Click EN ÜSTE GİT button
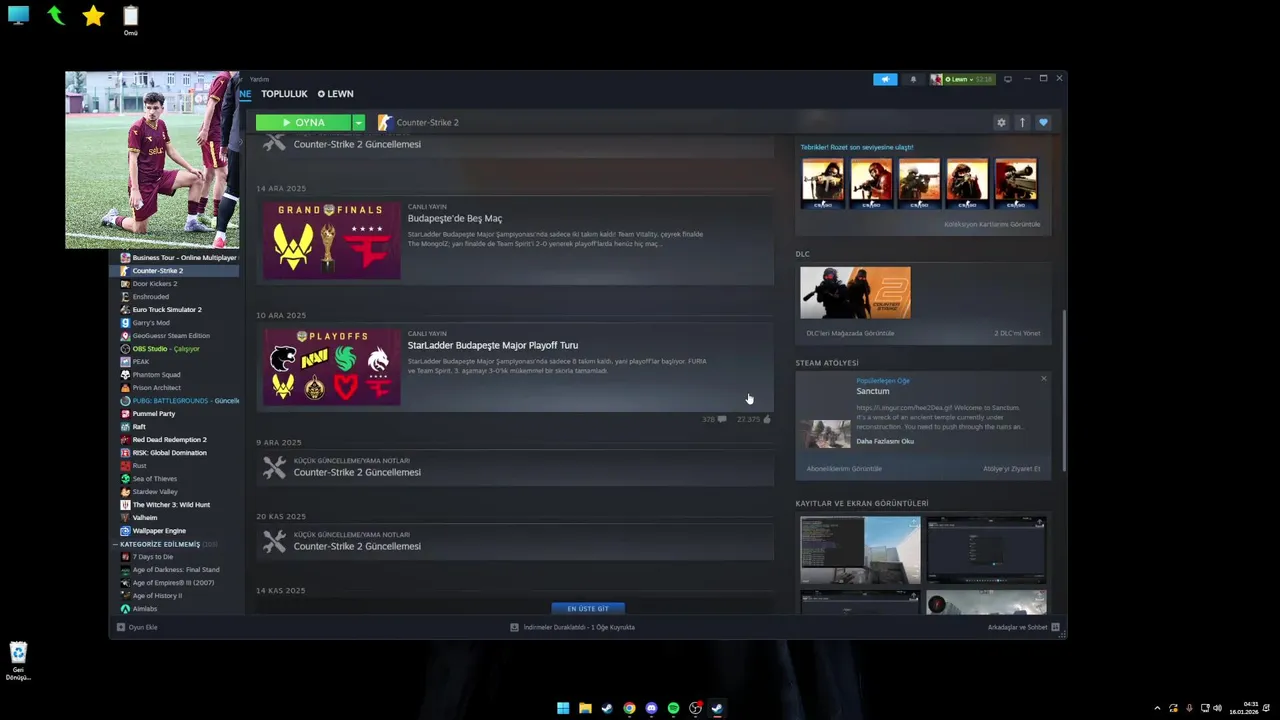The width and height of the screenshot is (1280, 720). point(588,608)
